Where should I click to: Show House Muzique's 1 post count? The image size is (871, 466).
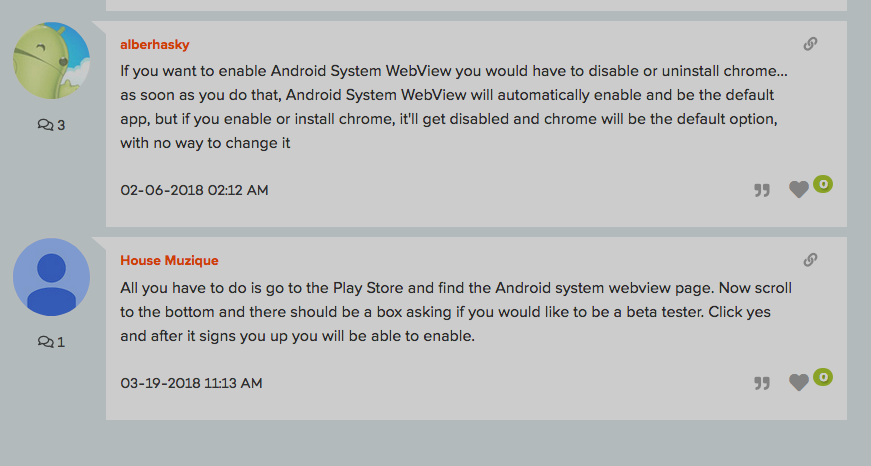(x=51, y=342)
